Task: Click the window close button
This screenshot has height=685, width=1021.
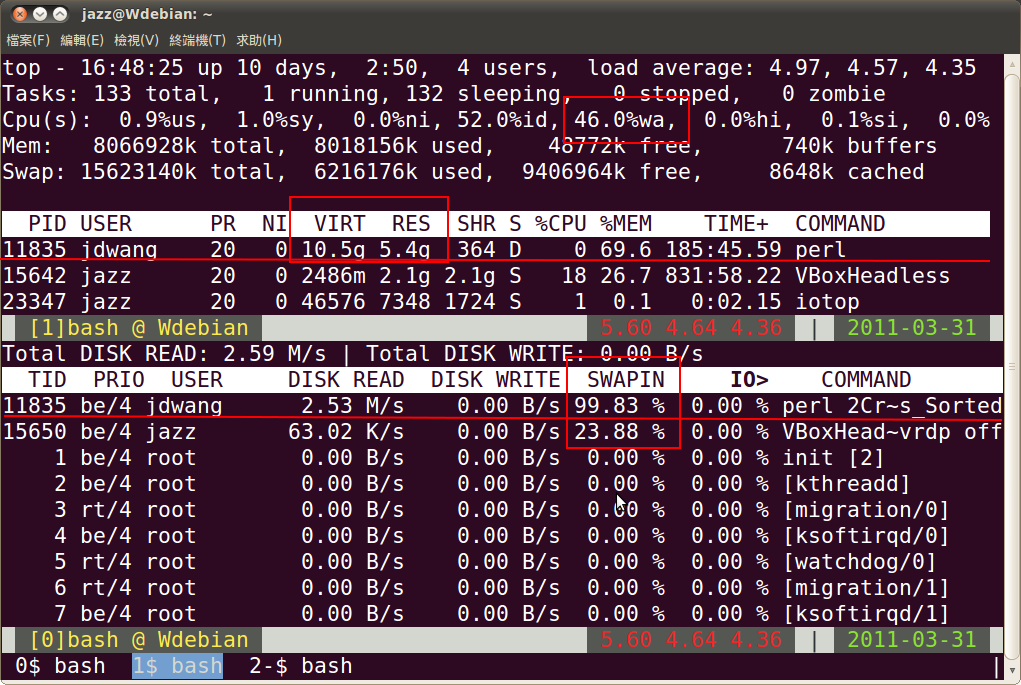Action: (x=20, y=14)
